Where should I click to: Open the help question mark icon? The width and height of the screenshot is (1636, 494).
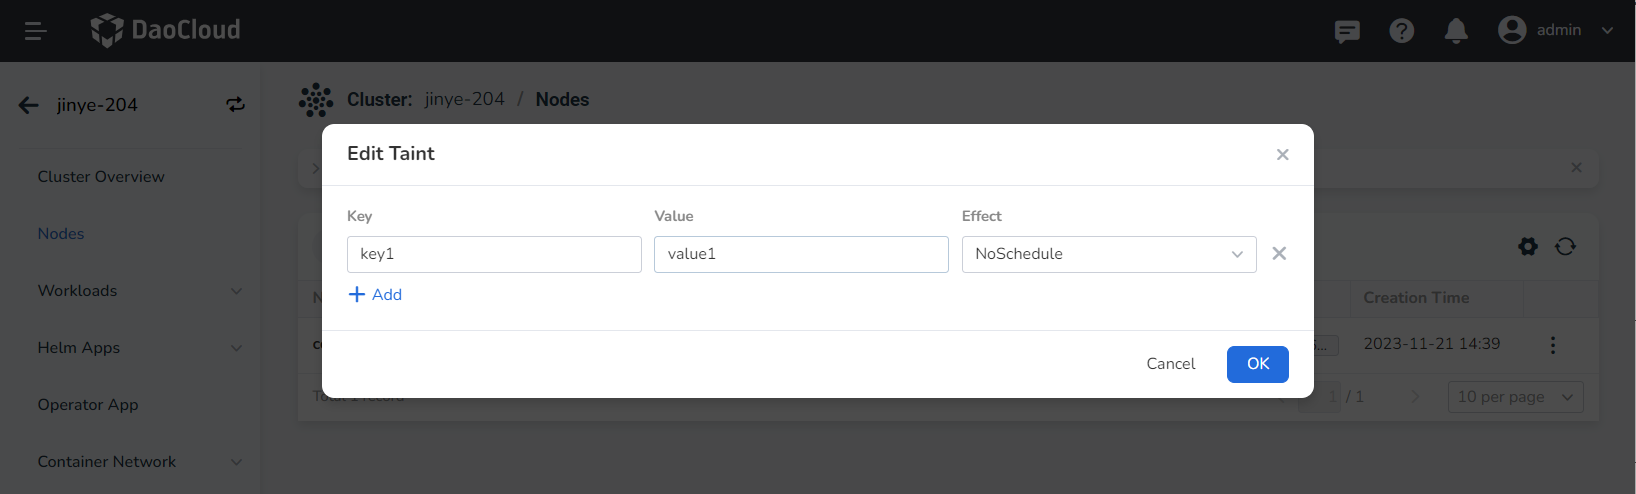click(1401, 31)
